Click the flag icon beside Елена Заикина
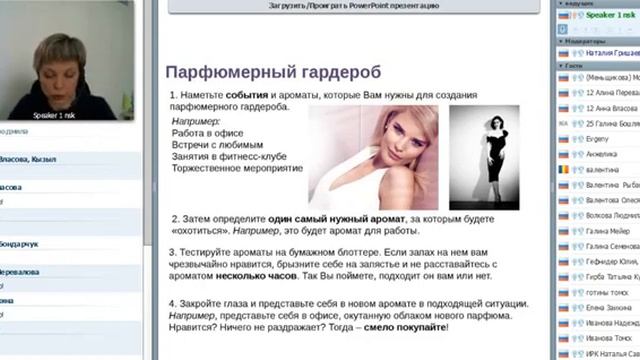Image resolution: width=640 pixels, height=360 pixels. (x=564, y=308)
